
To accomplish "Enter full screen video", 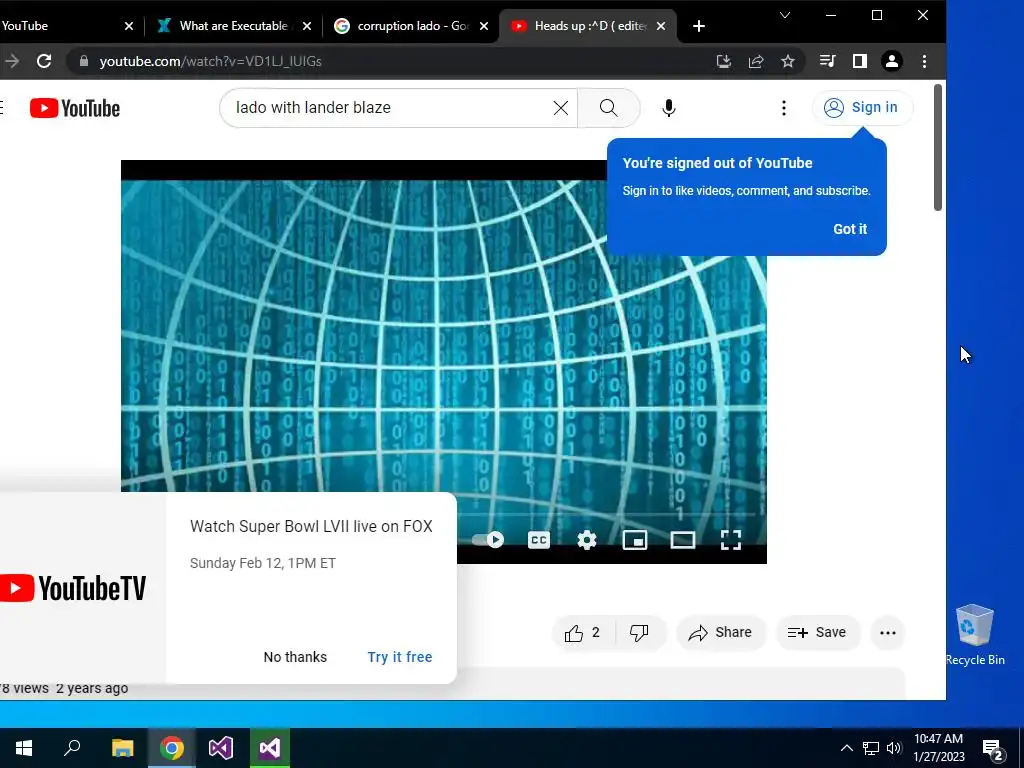I will click(731, 540).
